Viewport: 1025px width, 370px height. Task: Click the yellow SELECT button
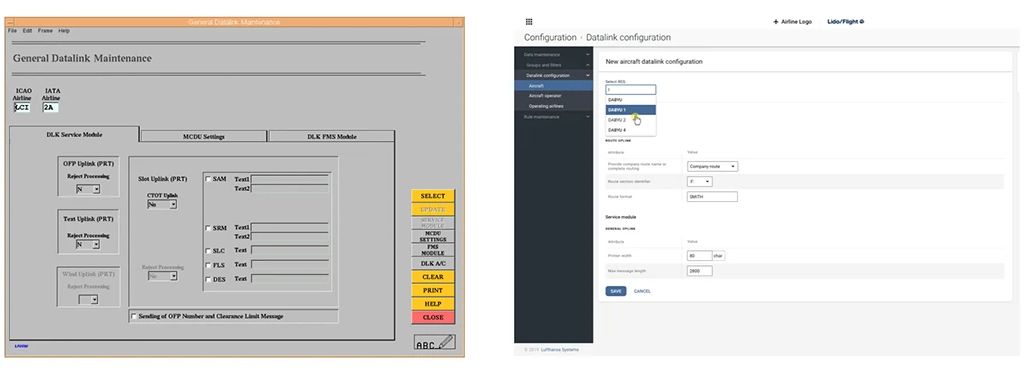coord(433,196)
